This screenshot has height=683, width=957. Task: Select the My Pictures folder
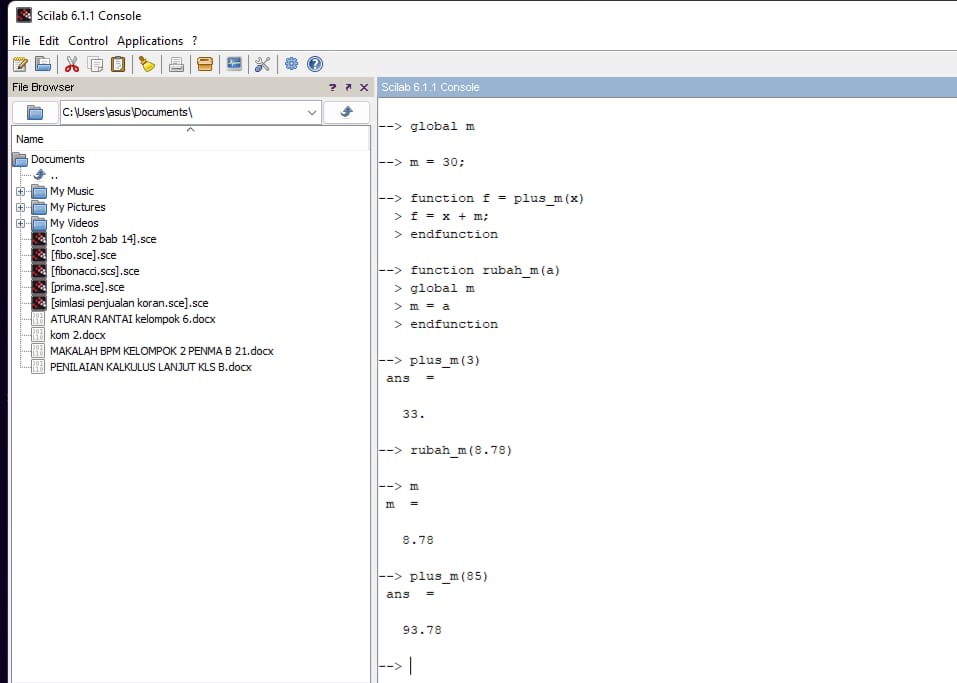(x=78, y=207)
